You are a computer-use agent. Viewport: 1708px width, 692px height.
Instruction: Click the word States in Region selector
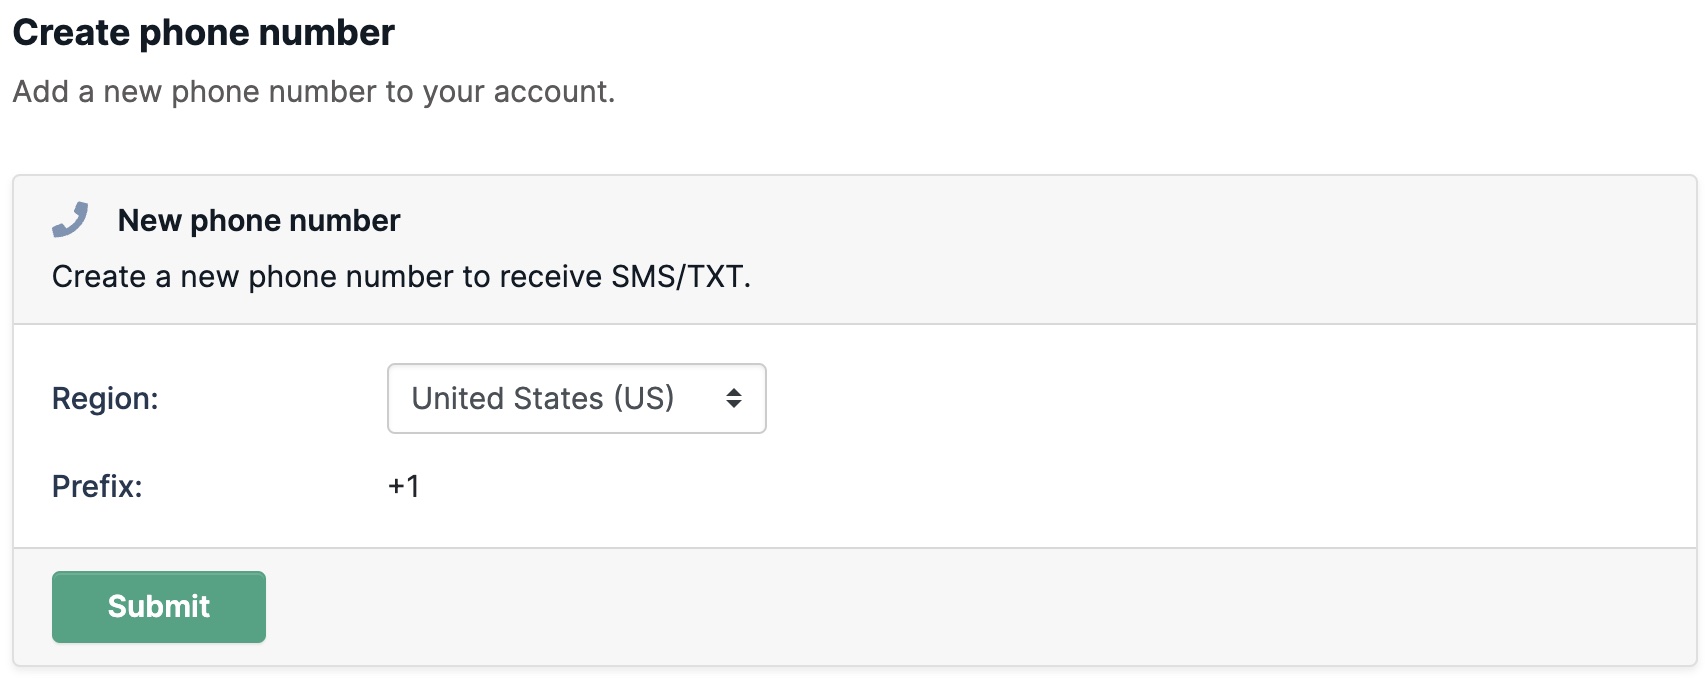pyautogui.click(x=552, y=398)
